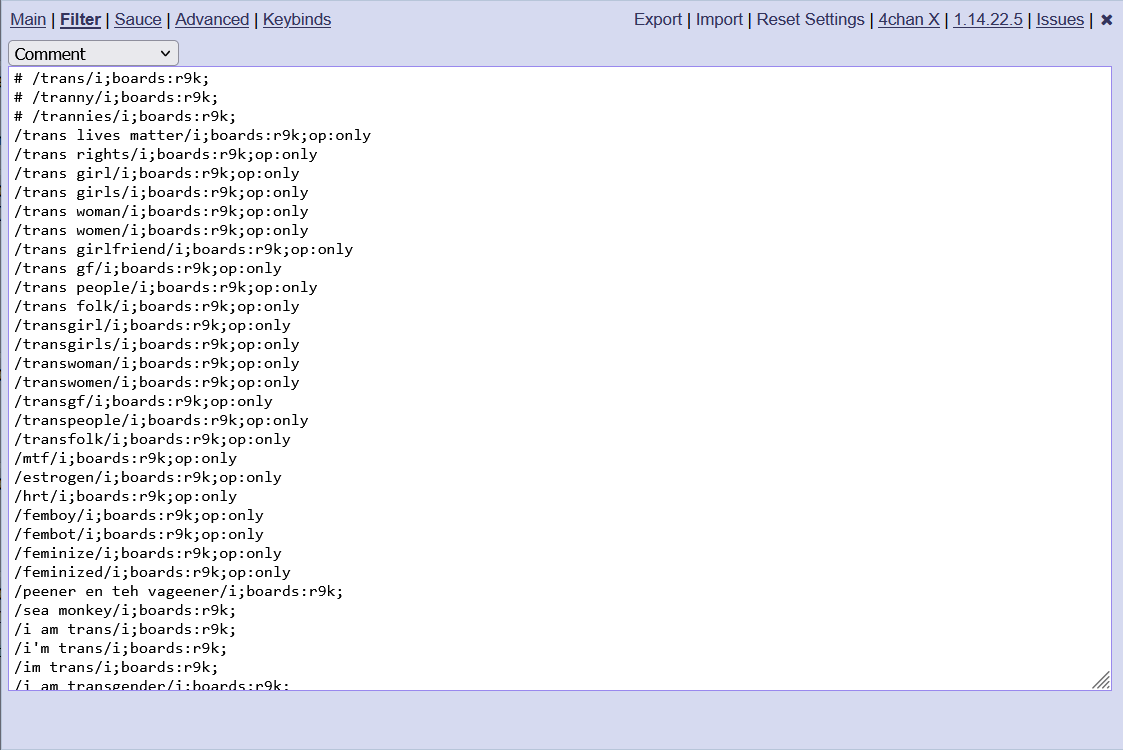Click the '/transpeople/i;boards:r9k;op:only' line
This screenshot has width=1123, height=750.
[161, 420]
